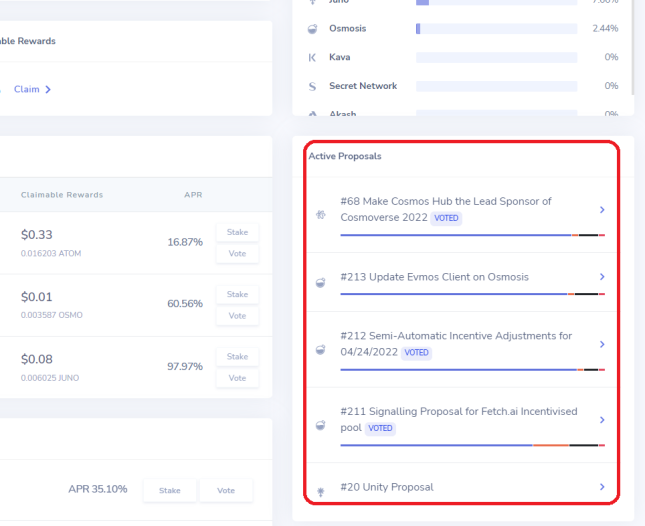This screenshot has height=526, width=645.
Task: Click the Kava network icon
Action: coord(312,58)
